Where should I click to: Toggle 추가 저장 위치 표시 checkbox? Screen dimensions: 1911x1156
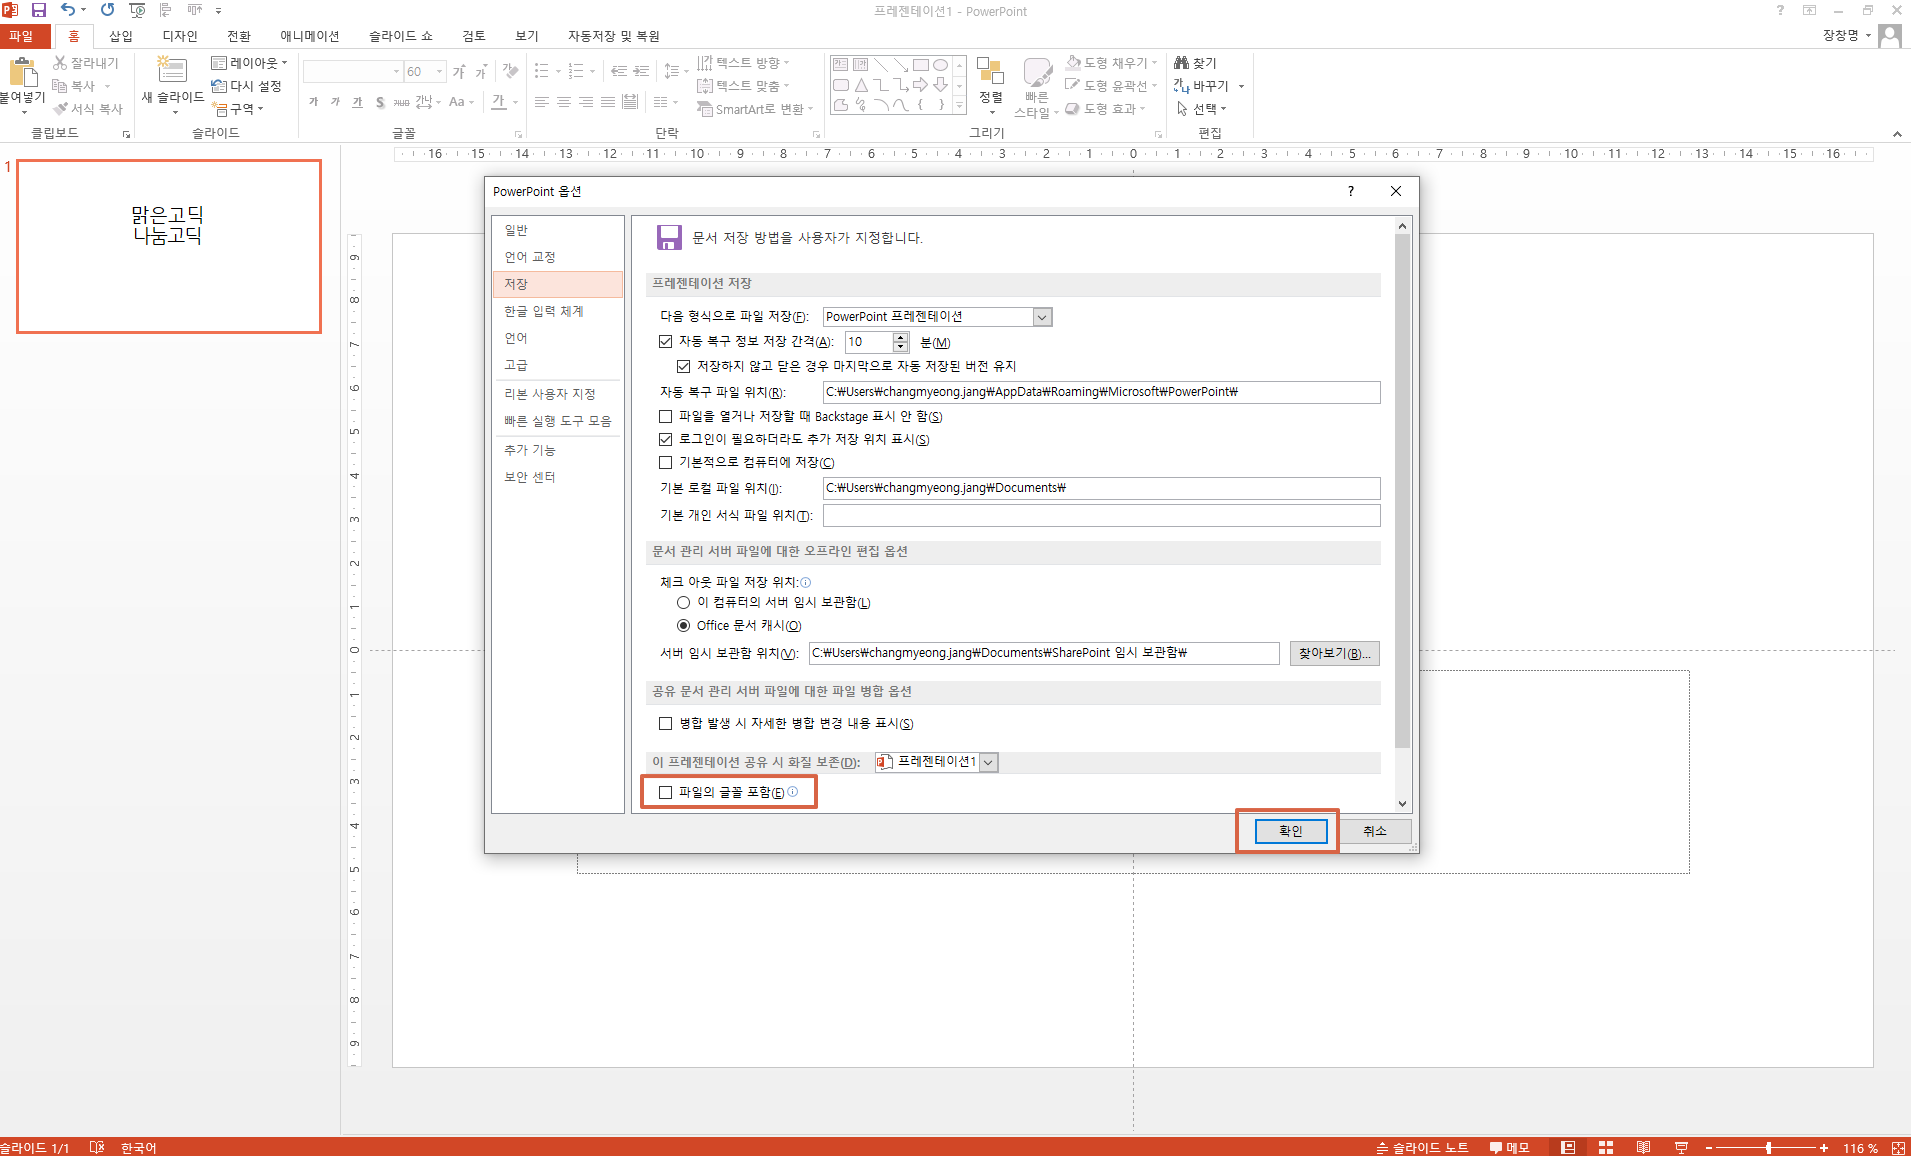pos(665,440)
